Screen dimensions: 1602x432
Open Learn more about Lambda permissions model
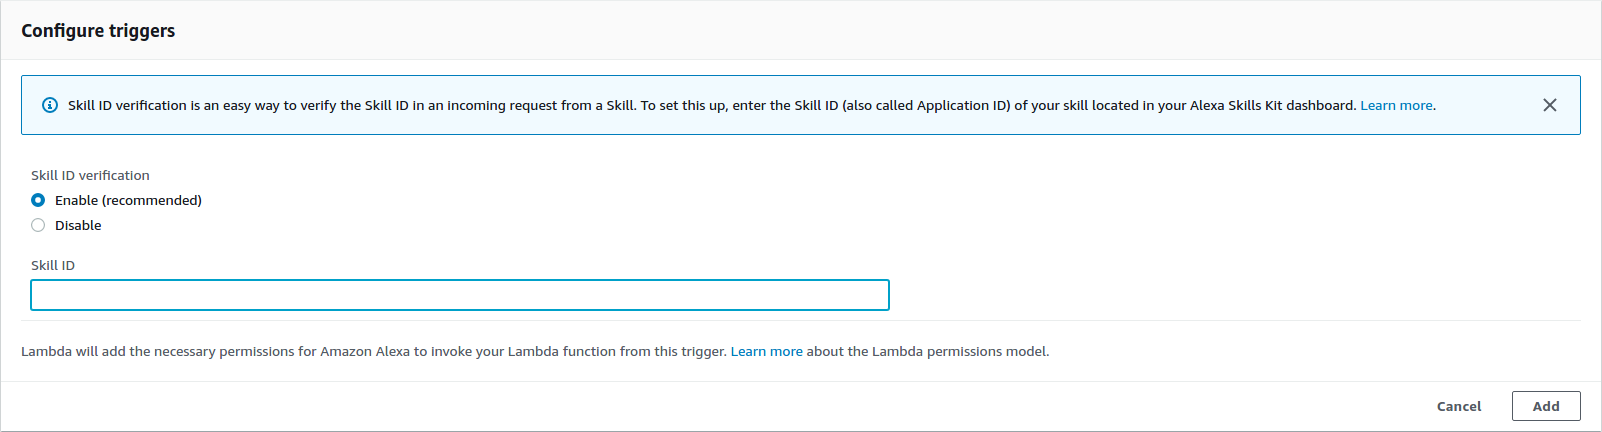[x=766, y=351]
